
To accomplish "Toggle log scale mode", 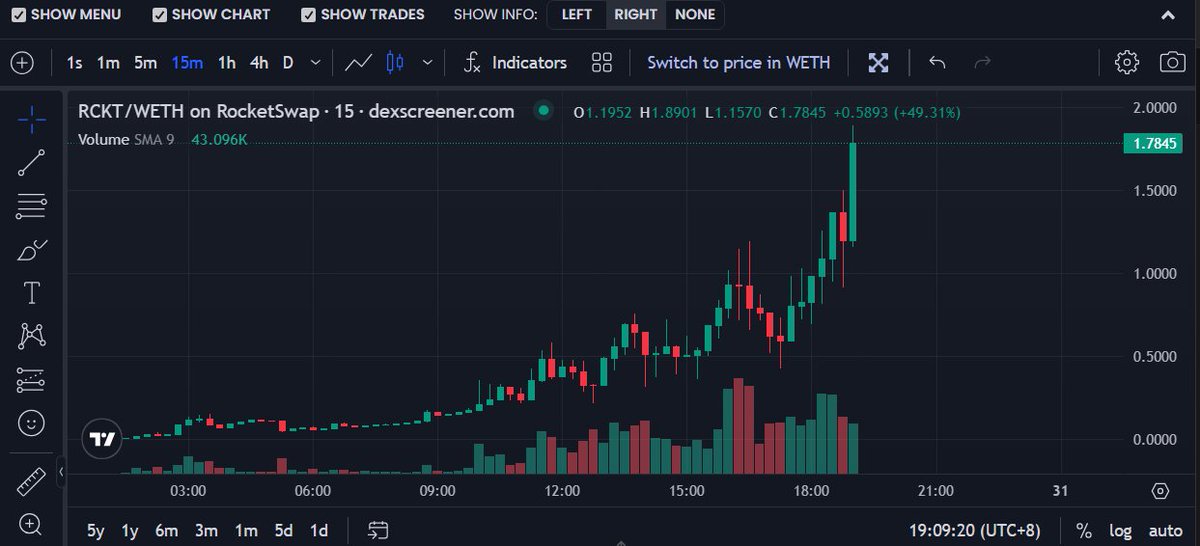I will point(1121,531).
